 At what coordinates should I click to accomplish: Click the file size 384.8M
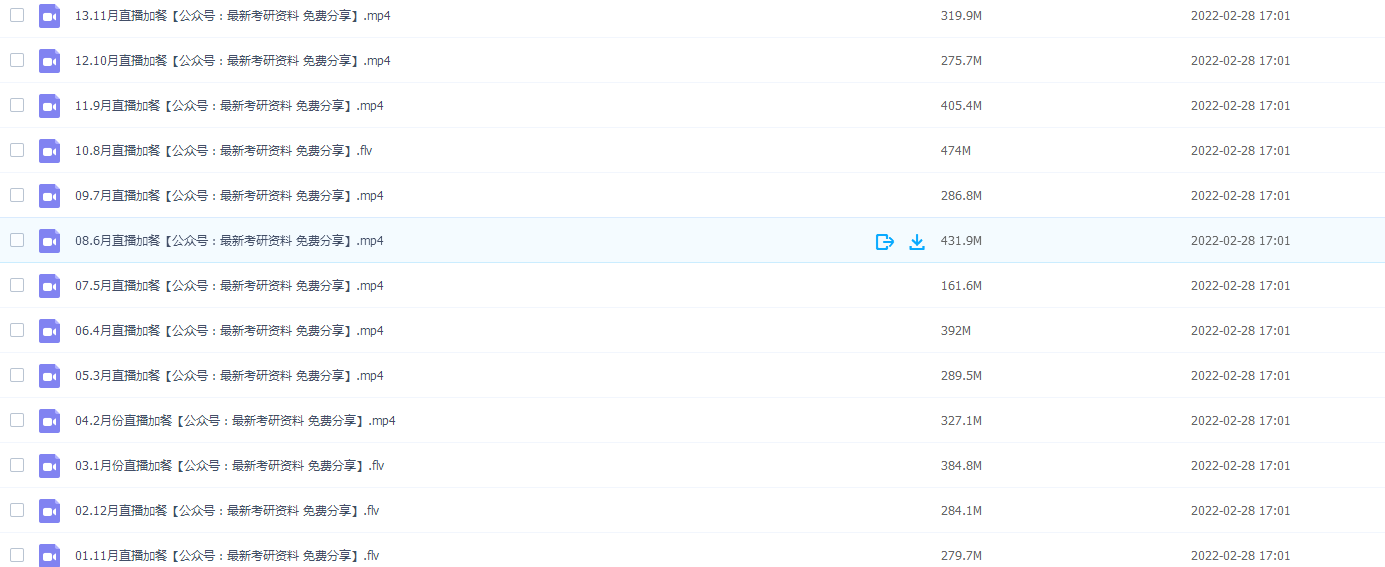tap(961, 466)
